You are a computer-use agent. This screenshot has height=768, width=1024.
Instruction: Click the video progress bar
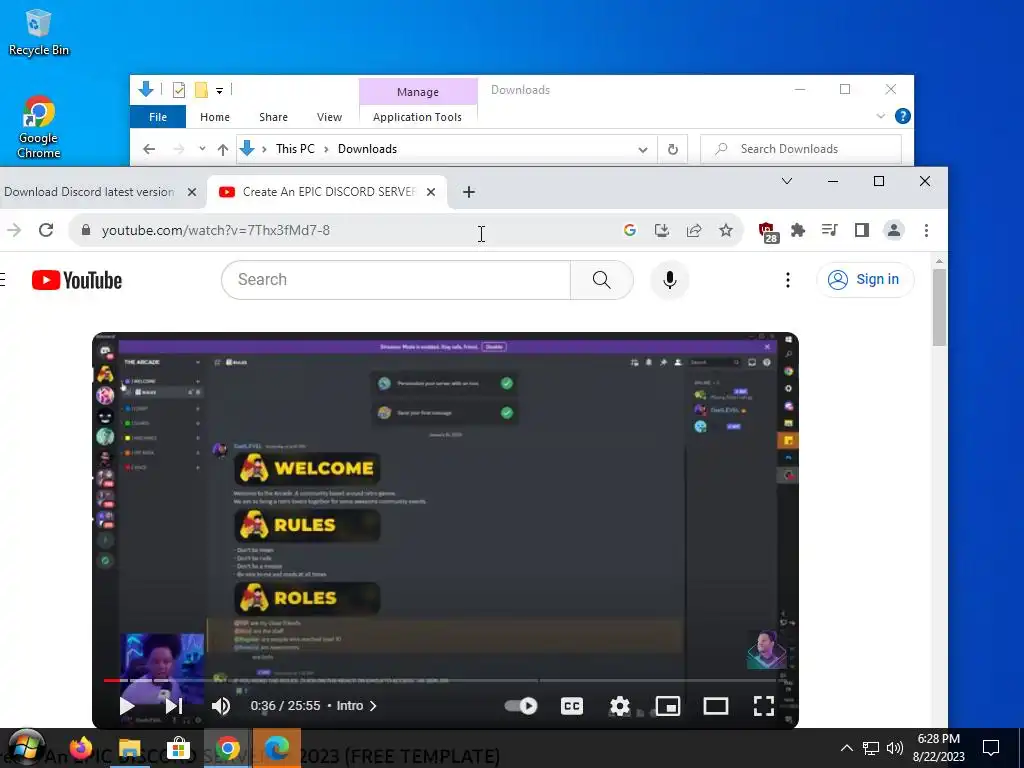tap(443, 680)
